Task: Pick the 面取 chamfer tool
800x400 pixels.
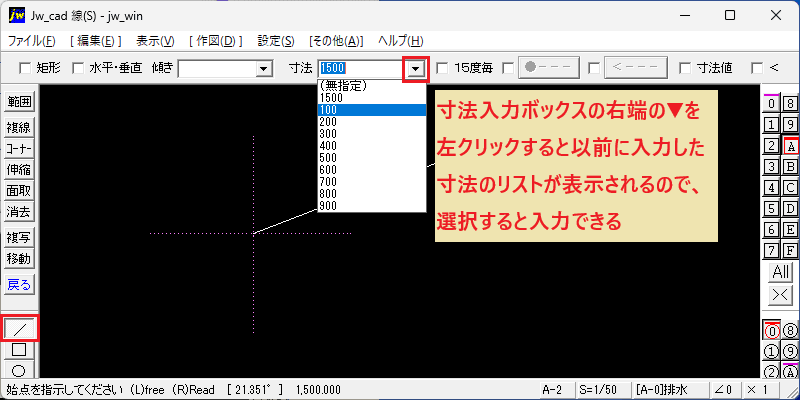Action: tap(19, 191)
